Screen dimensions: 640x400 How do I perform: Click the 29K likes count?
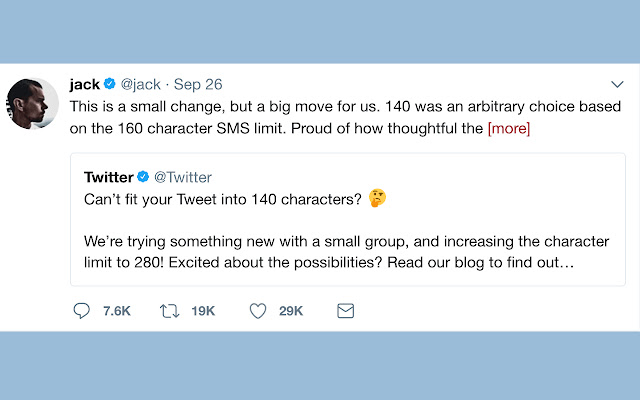tap(291, 311)
